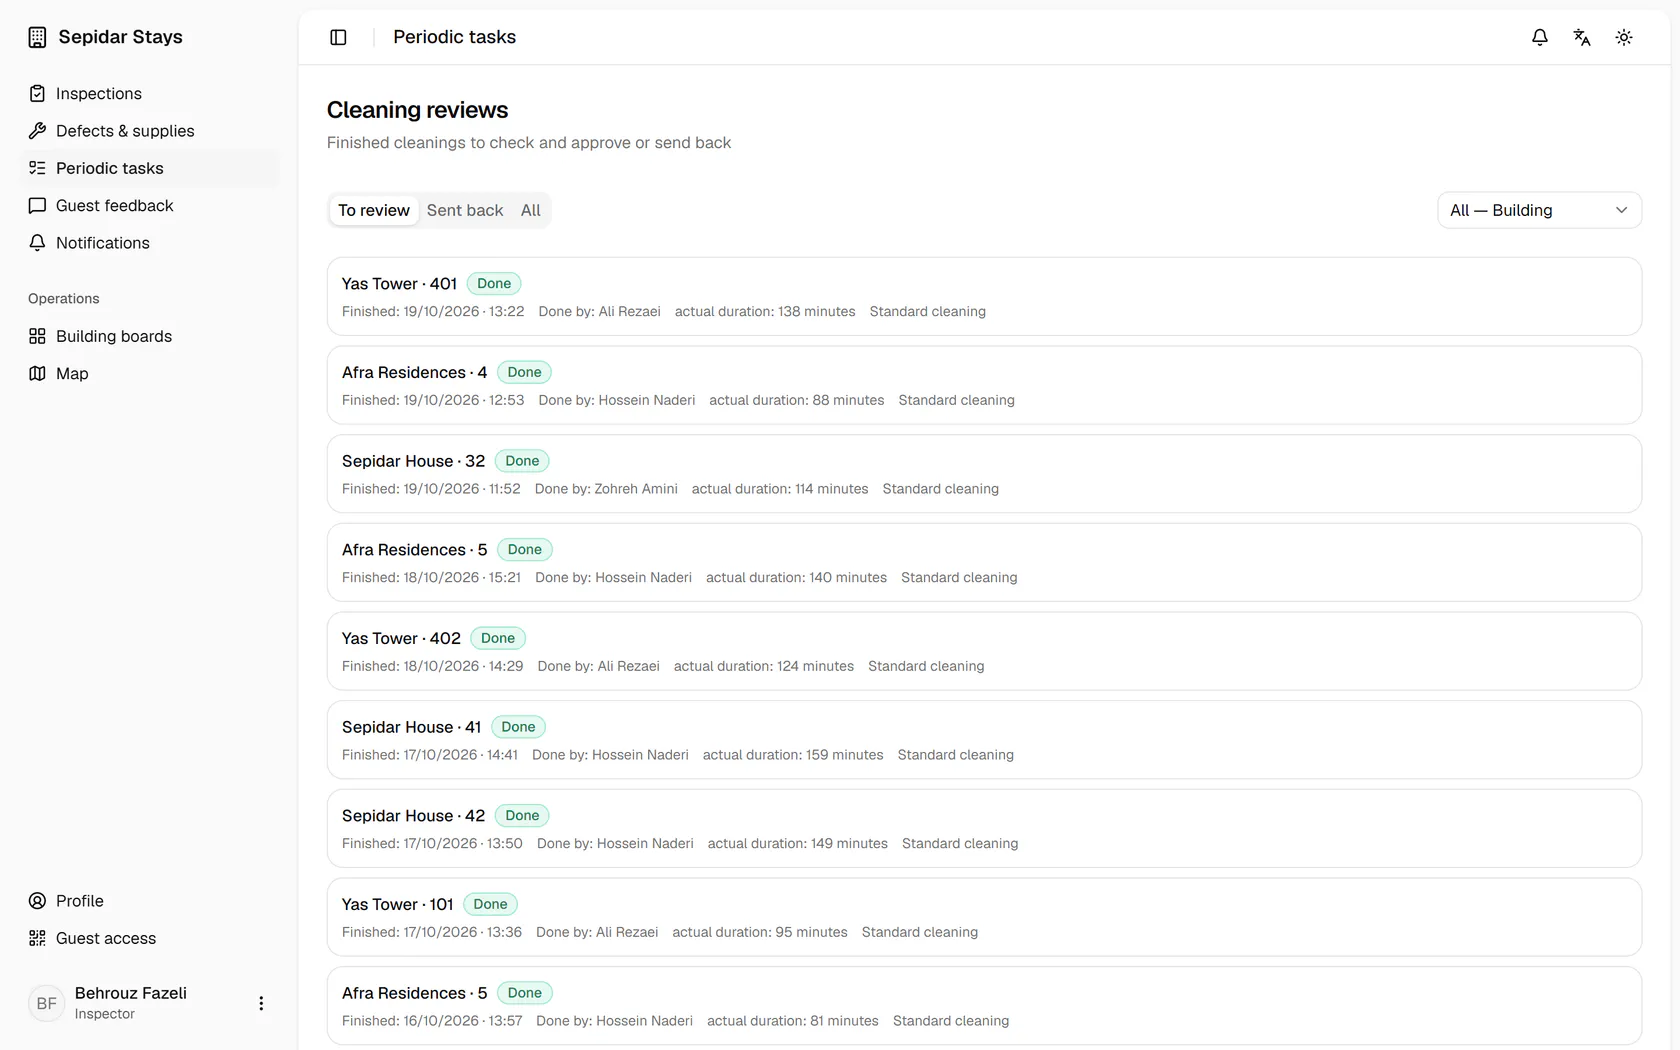1680x1050 pixels.
Task: Click the Building boards grid icon
Action: tap(37, 336)
